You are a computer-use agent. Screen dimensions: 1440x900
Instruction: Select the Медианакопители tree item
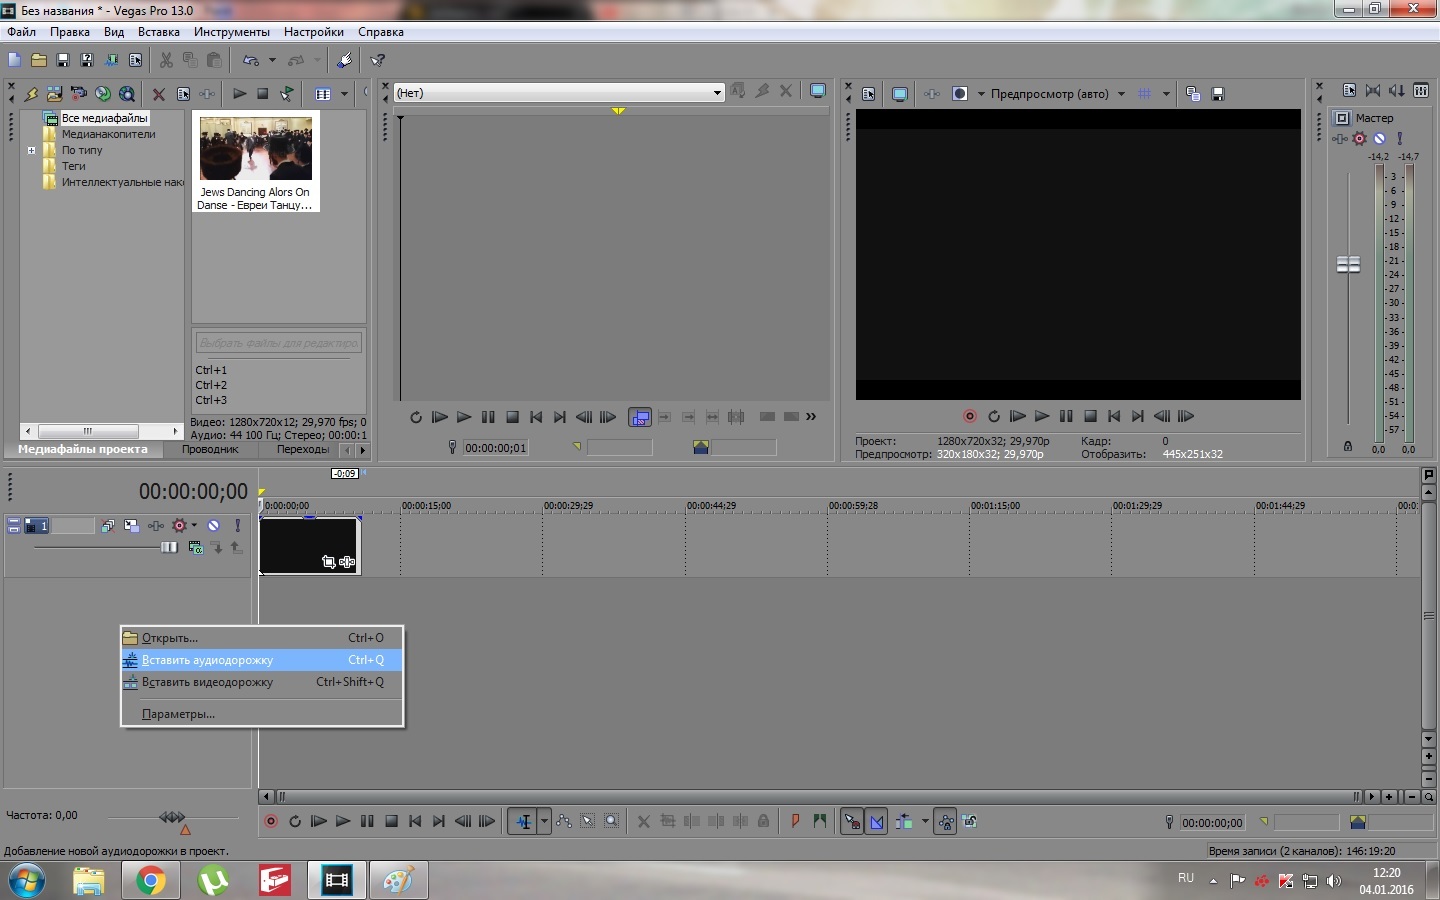[x=109, y=134]
